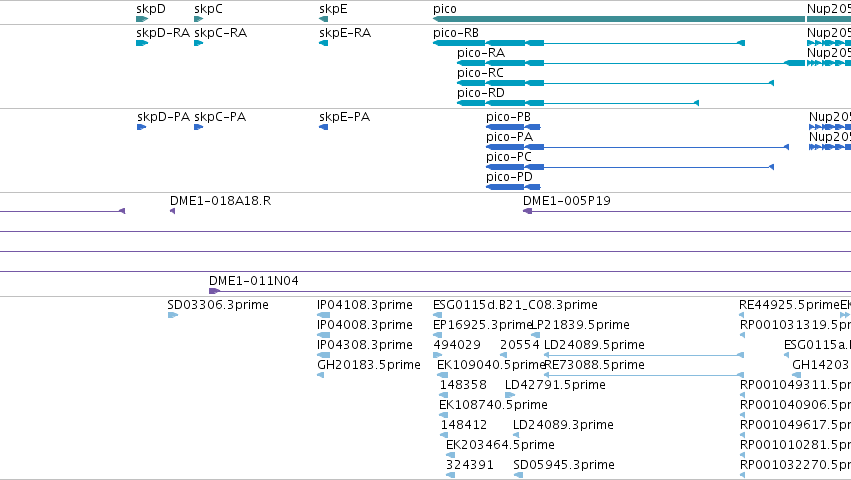Click the pico-RB transcript label
851x480 pixels.
[x=456, y=33]
